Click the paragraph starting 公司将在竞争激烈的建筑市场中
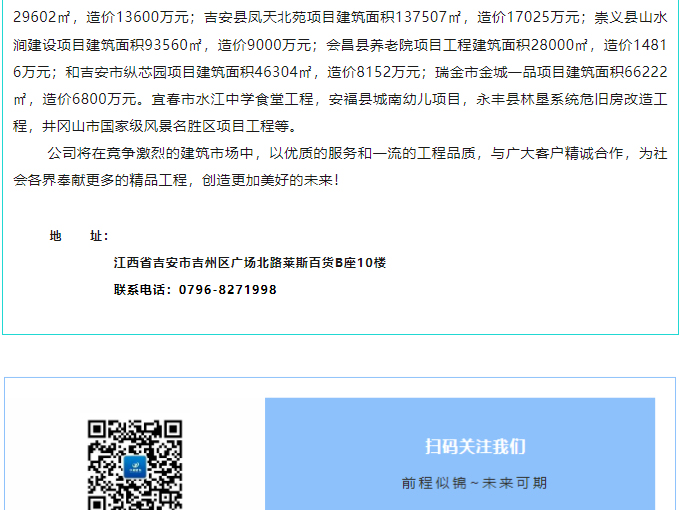 [340, 167]
